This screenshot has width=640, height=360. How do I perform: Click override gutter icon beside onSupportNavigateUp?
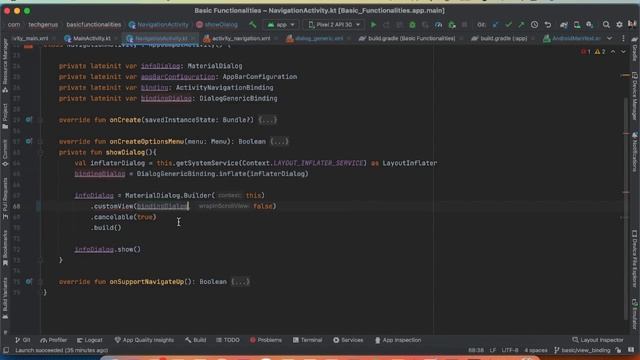[29, 281]
